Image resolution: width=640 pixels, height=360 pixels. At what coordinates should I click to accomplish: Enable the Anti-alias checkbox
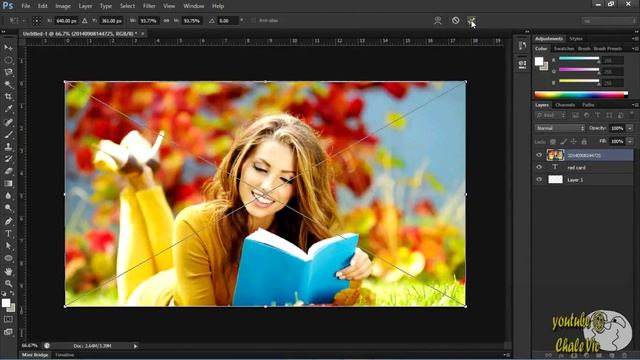pos(253,20)
